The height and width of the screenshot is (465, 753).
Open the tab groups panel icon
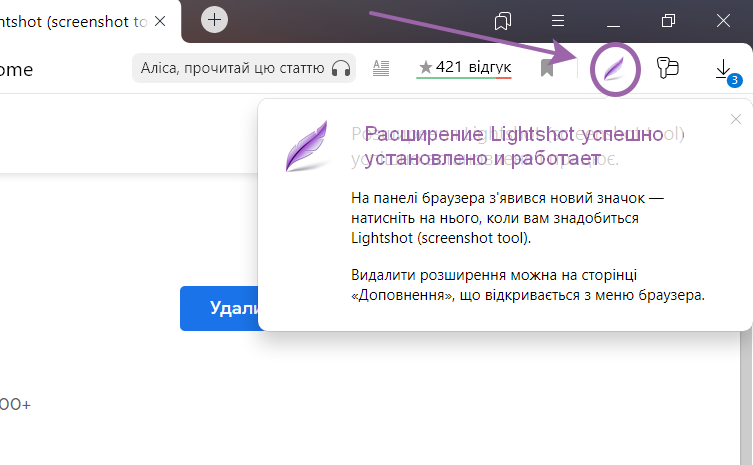point(503,21)
